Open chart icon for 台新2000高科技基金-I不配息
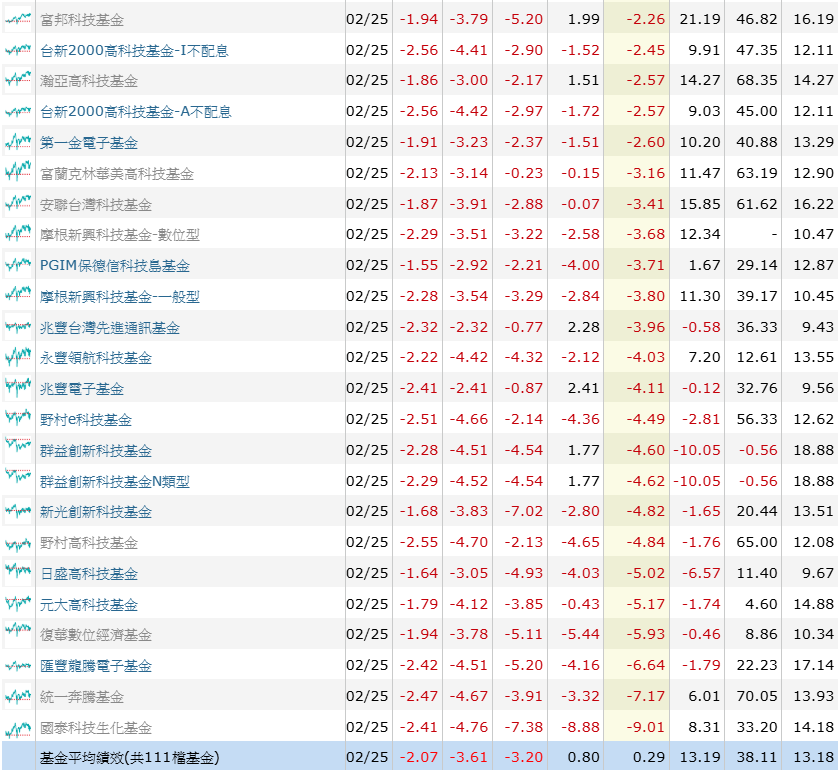Viewport: 838px width, 770px height. (x=18, y=50)
